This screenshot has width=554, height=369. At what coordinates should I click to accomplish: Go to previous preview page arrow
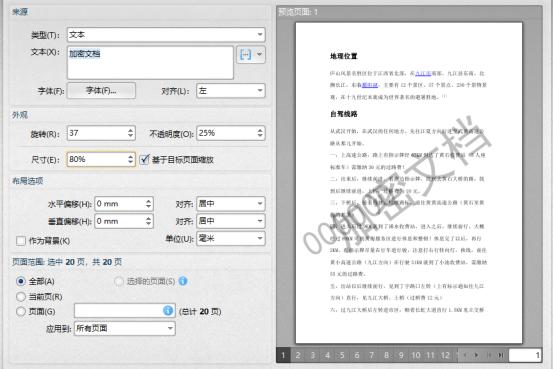(465, 355)
